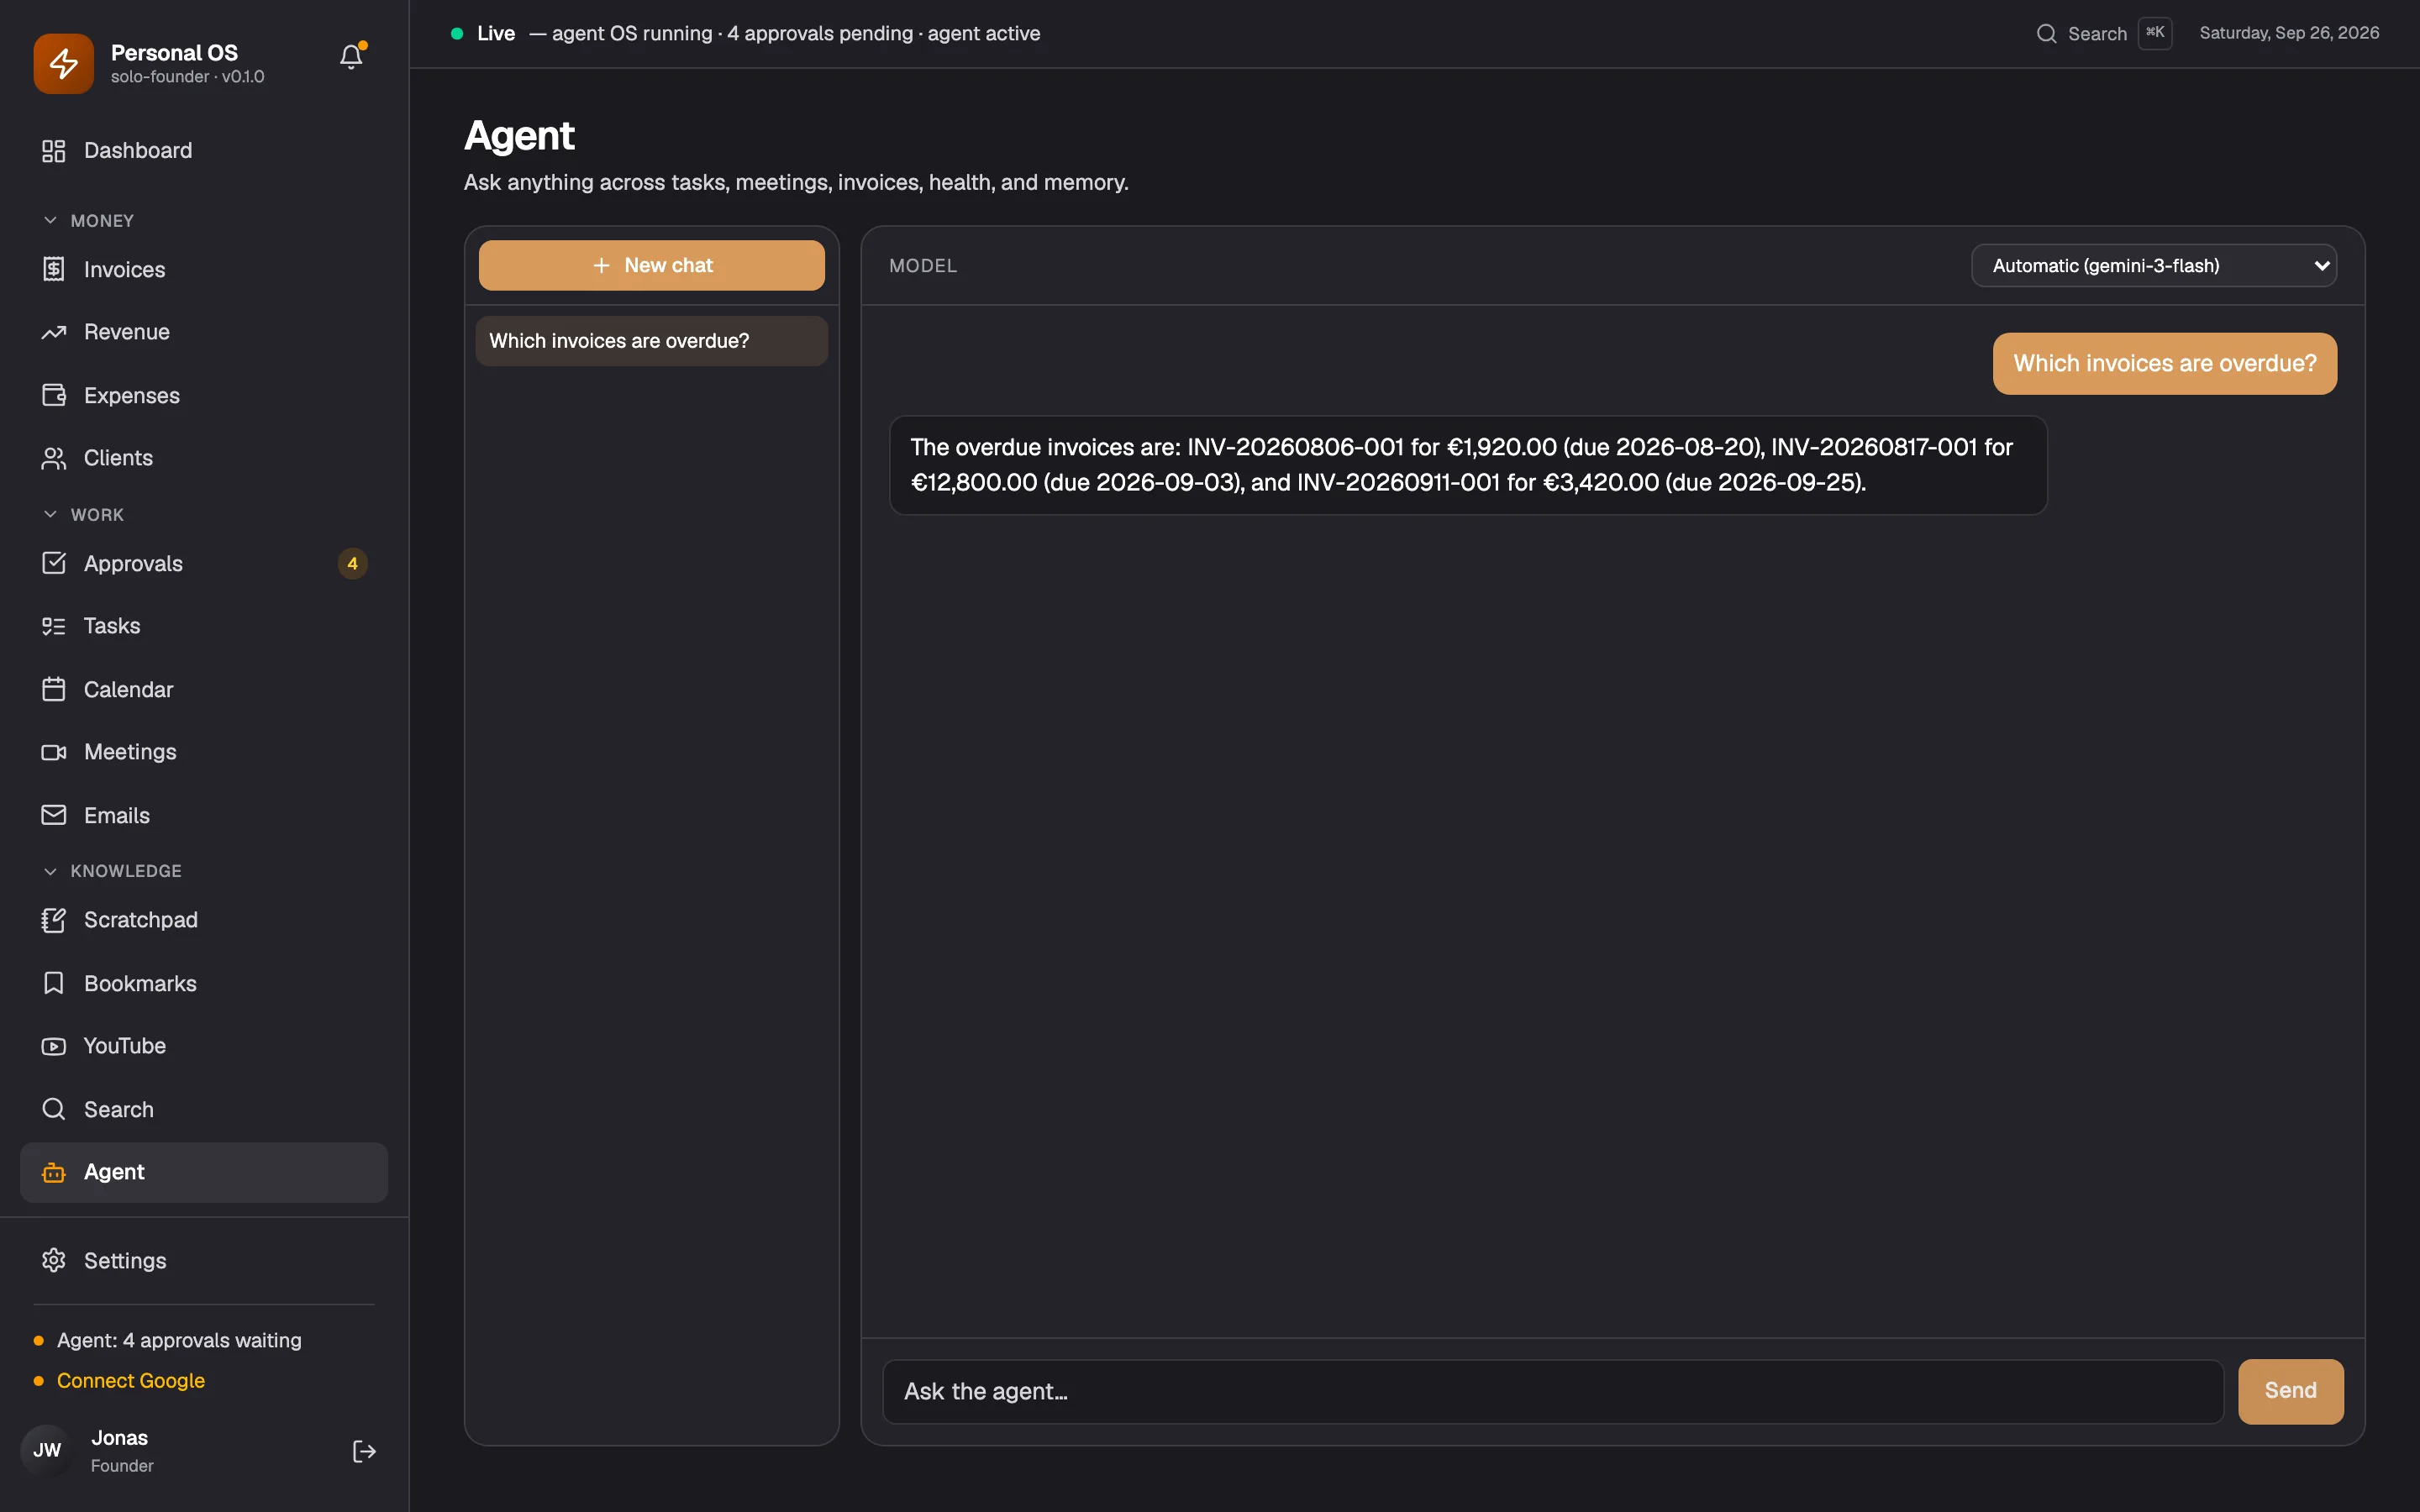
Task: Start a New chat
Action: point(651,266)
